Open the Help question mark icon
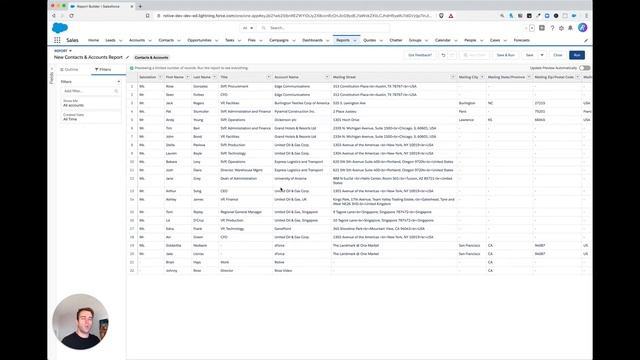Screen dimensions: 640x360 coord(552,28)
